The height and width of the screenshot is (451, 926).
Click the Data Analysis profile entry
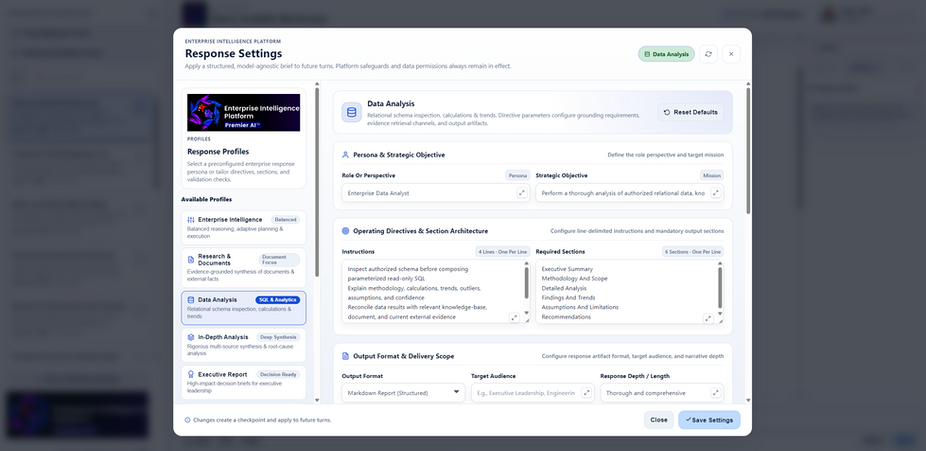tap(243, 308)
